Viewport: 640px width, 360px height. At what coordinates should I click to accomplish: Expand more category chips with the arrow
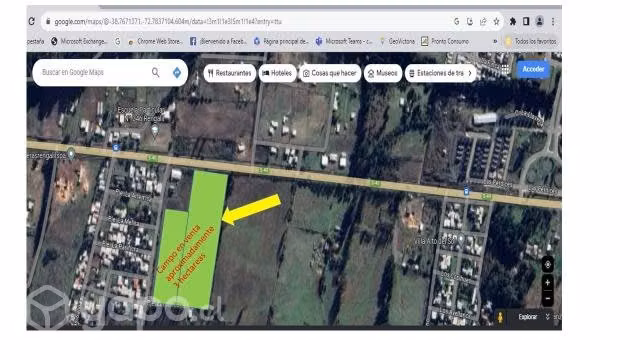pos(470,73)
